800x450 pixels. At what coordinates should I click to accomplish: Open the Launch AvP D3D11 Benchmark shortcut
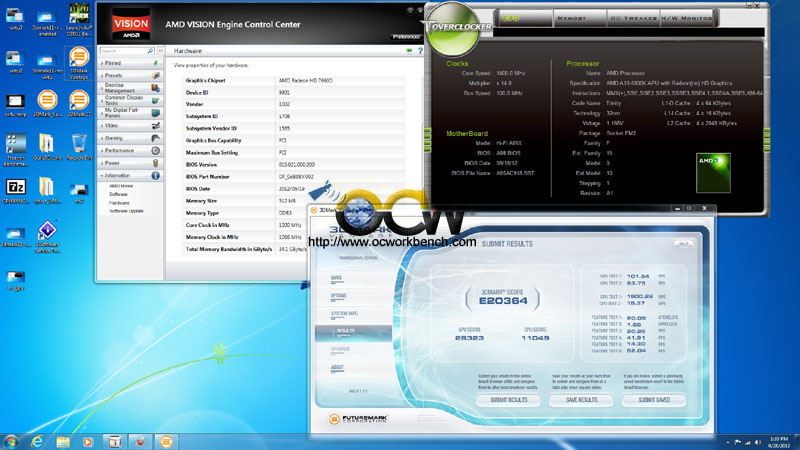[79, 19]
